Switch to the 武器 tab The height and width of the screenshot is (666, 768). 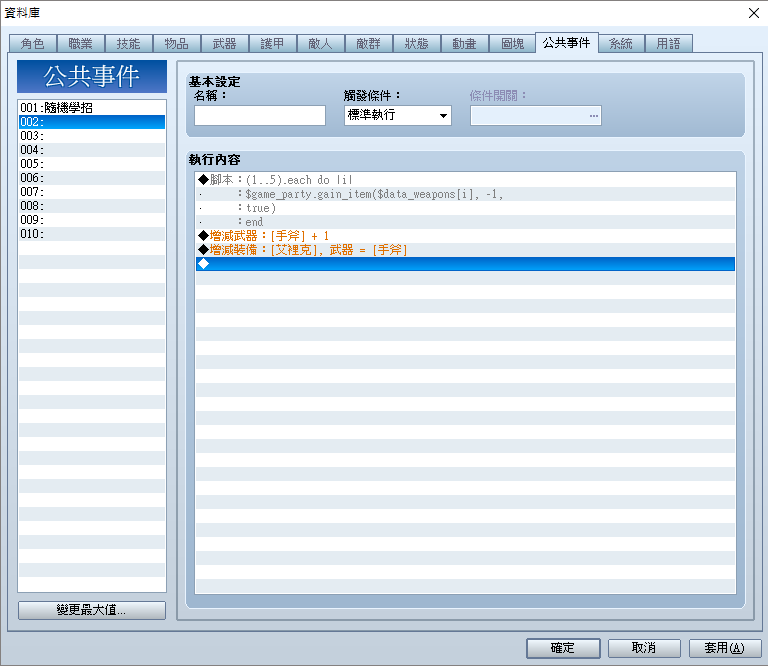tap(225, 44)
